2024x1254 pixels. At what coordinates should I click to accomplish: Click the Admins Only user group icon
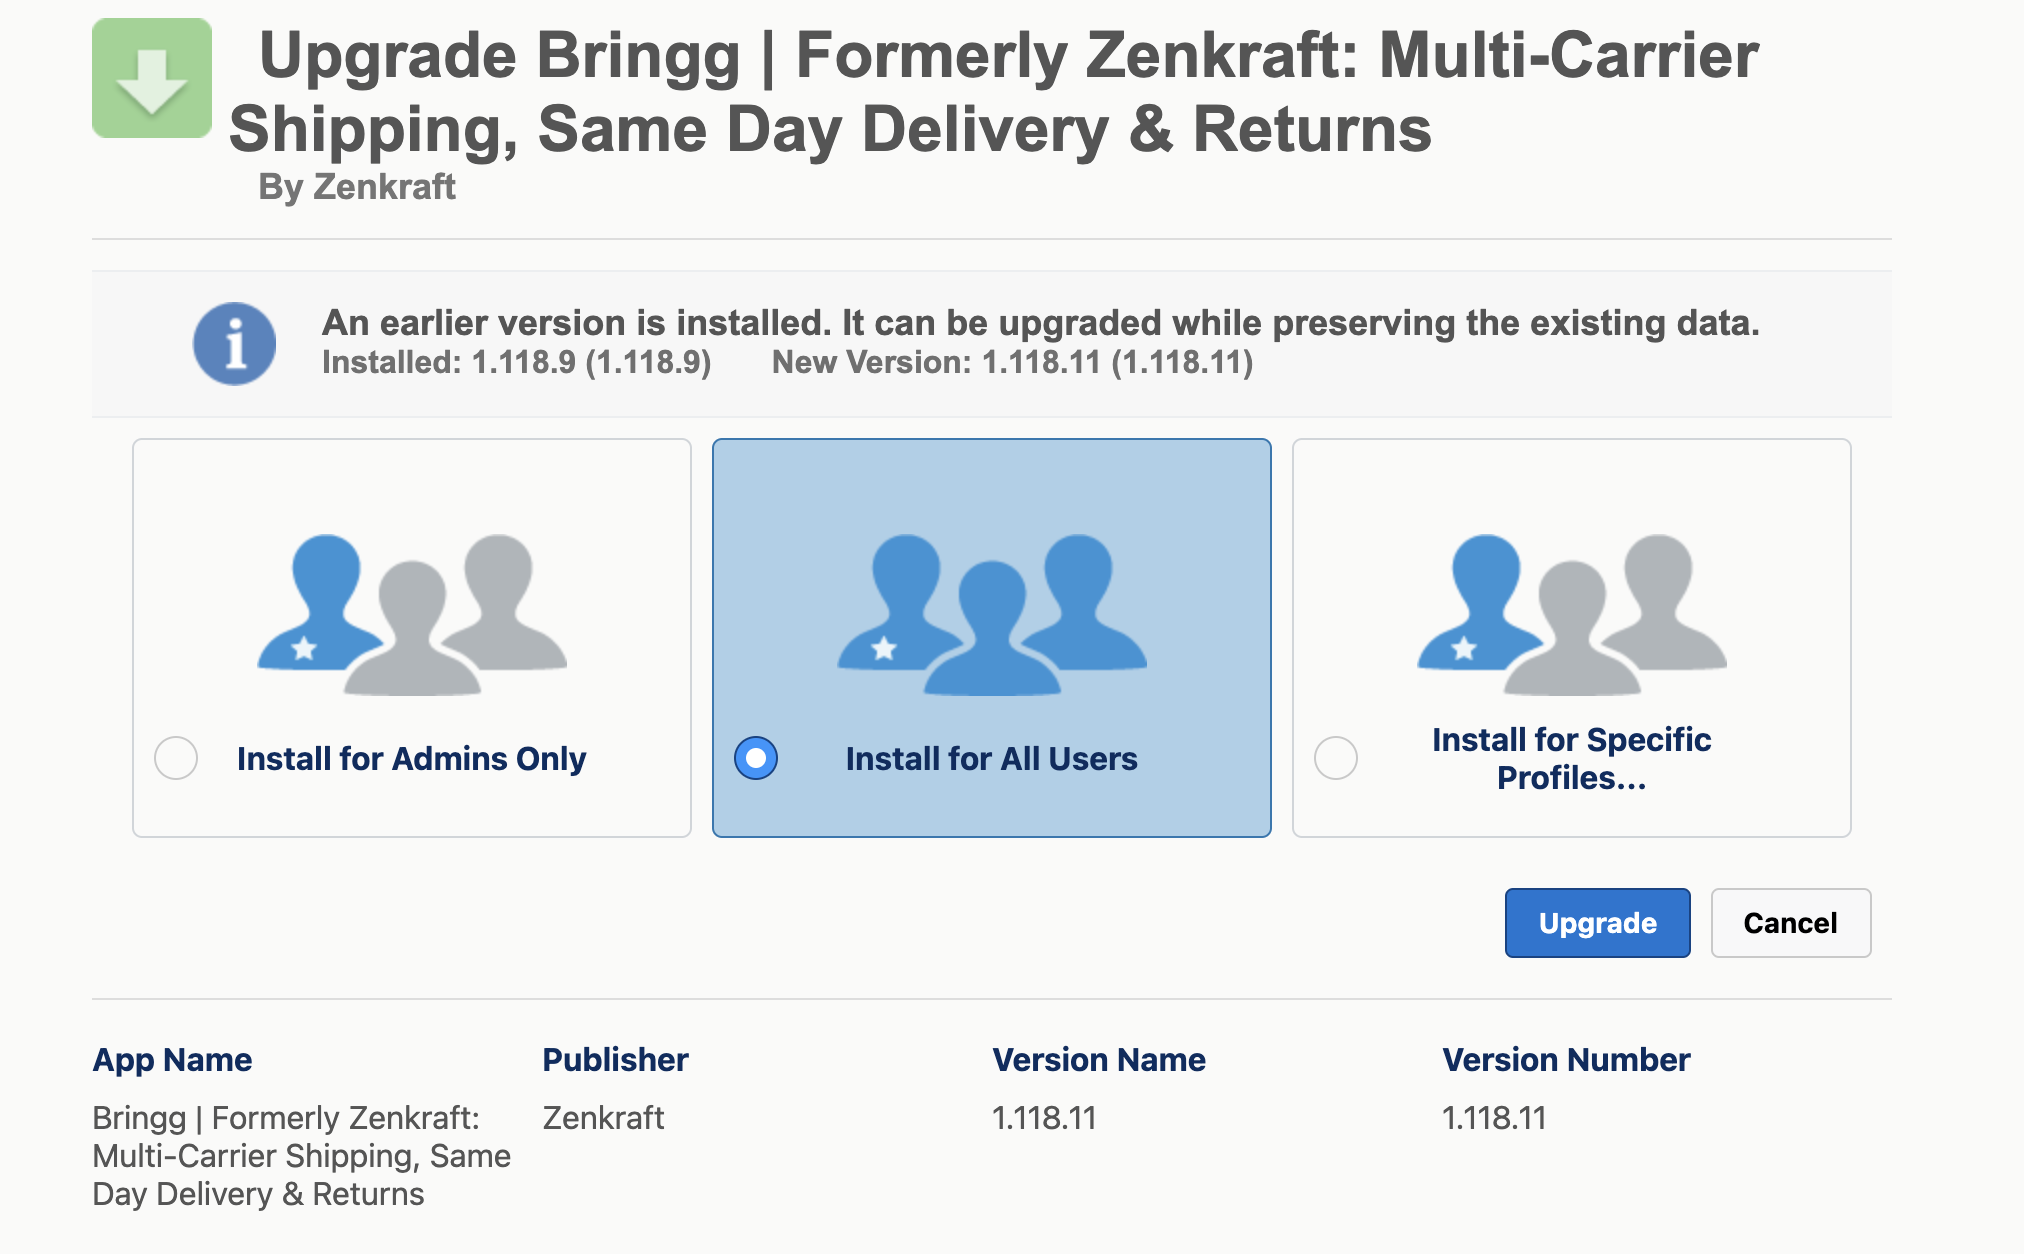pos(412,614)
